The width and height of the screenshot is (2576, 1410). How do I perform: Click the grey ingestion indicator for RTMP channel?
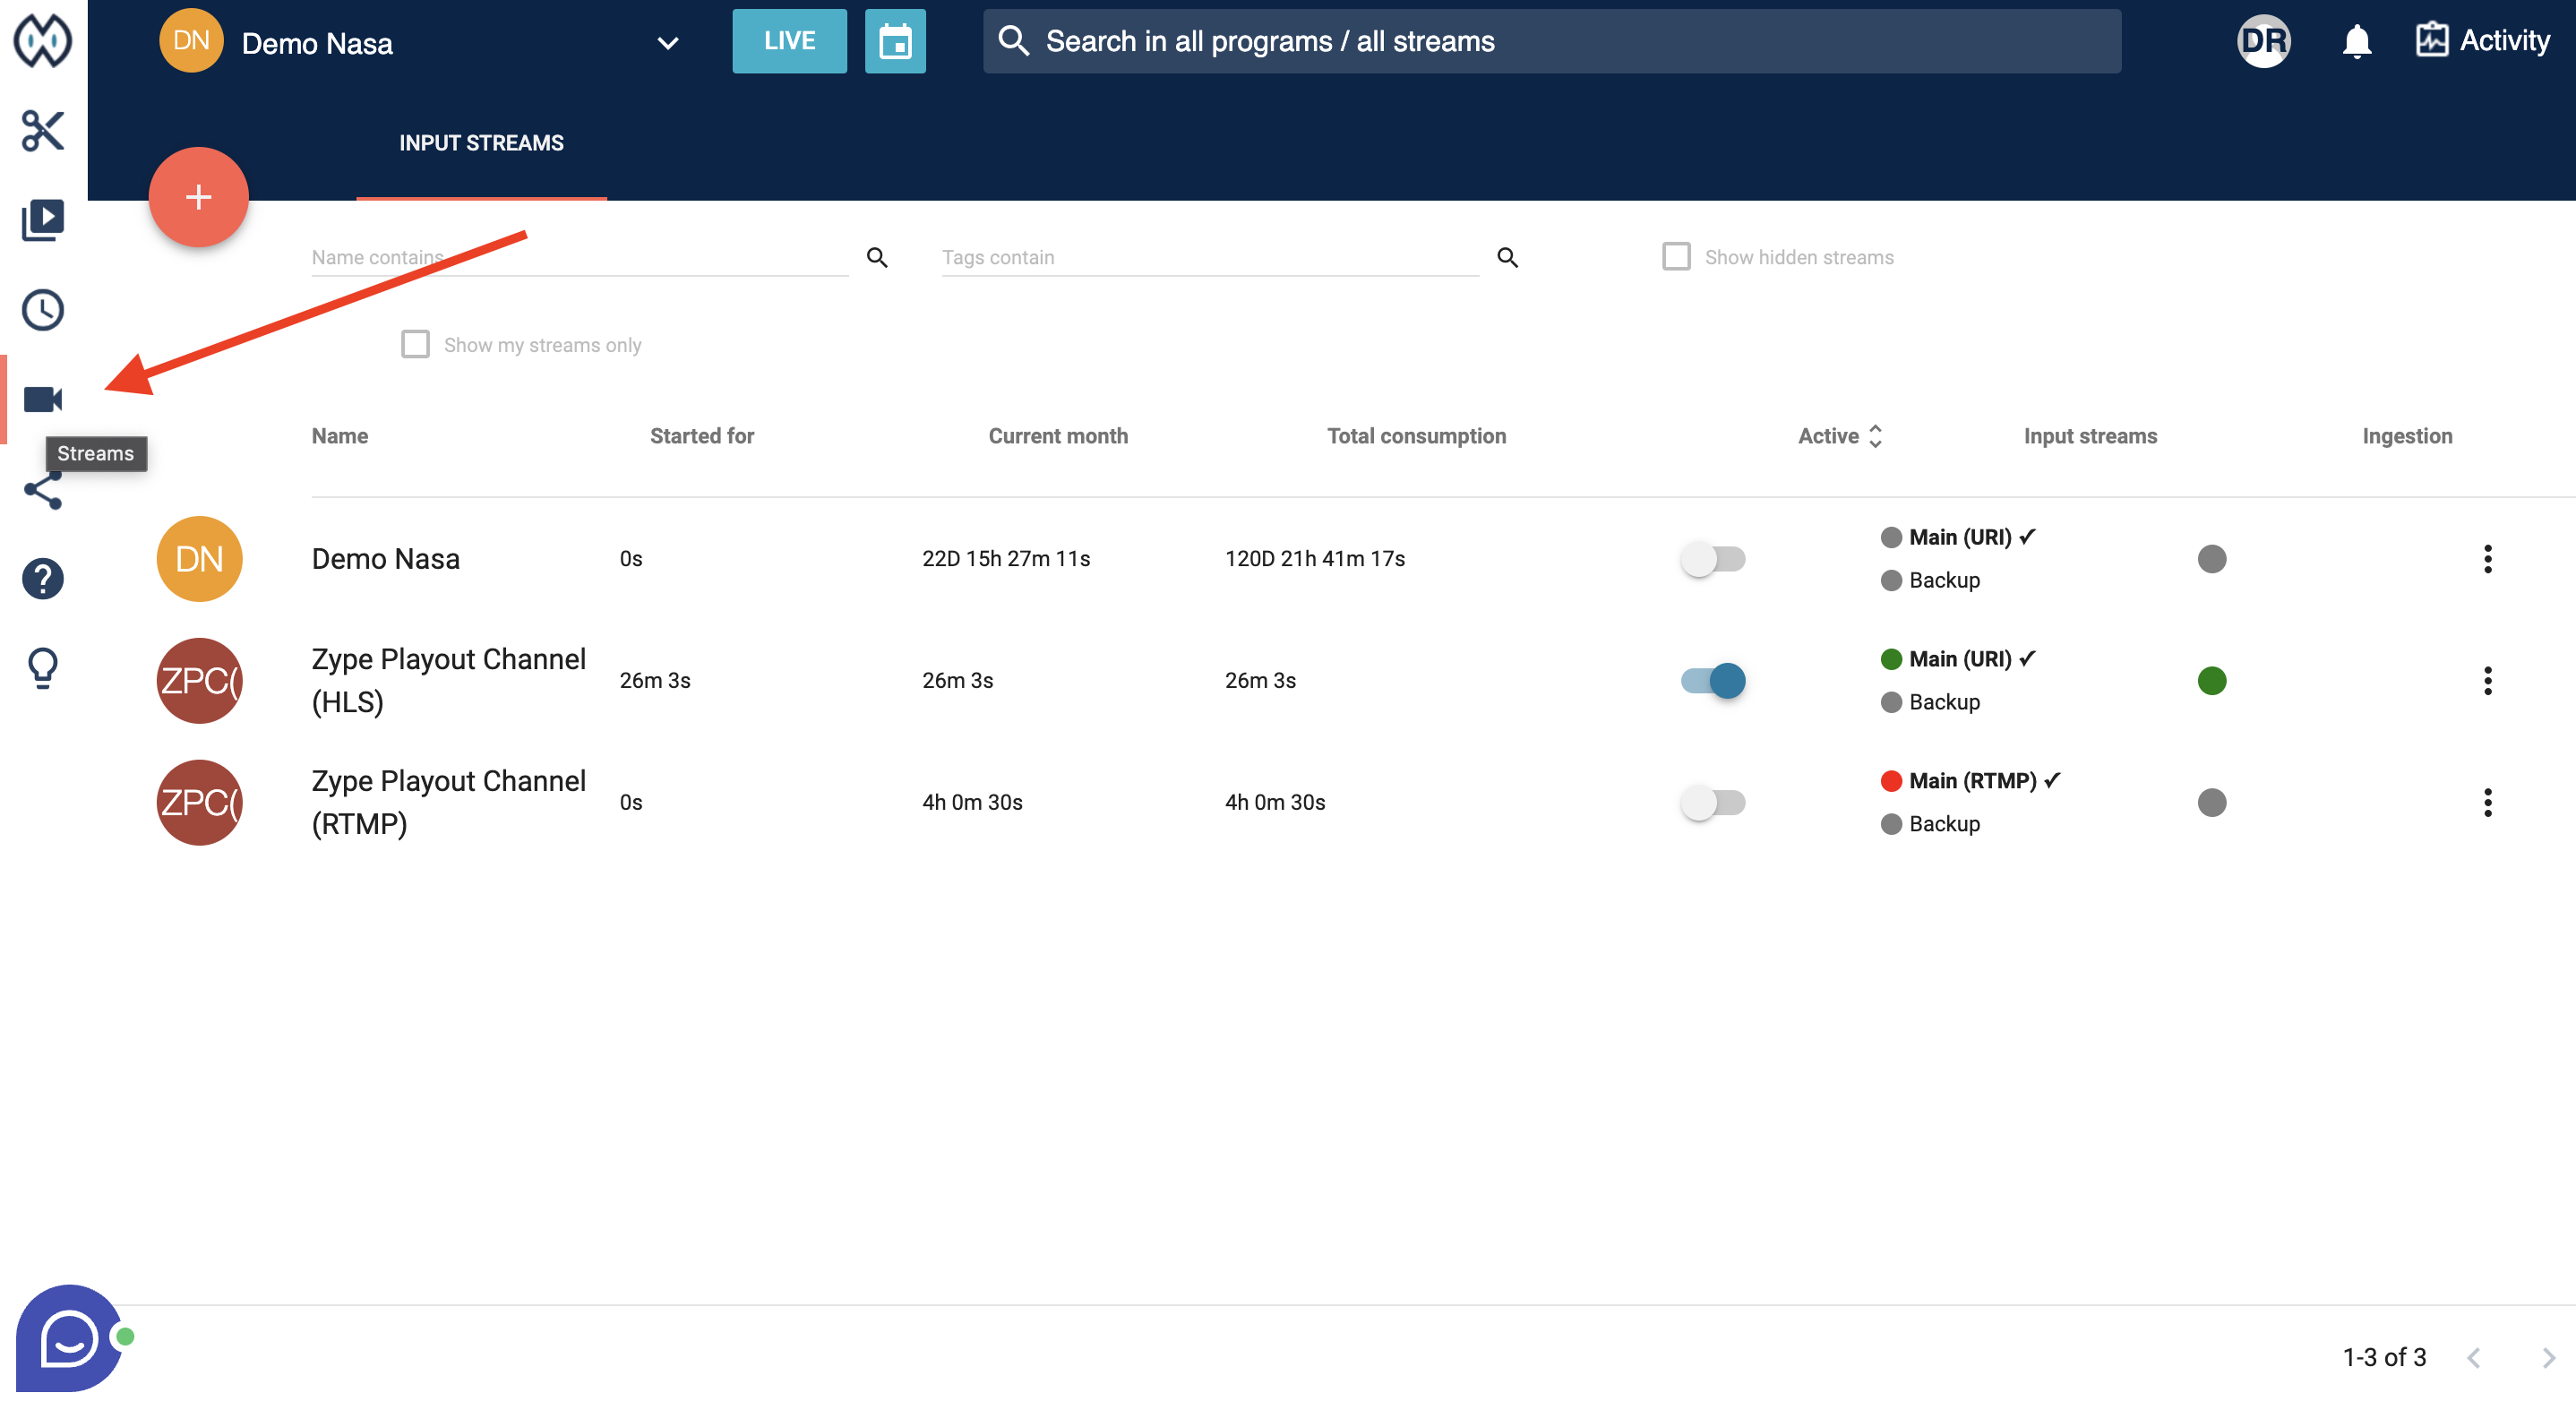[2211, 802]
